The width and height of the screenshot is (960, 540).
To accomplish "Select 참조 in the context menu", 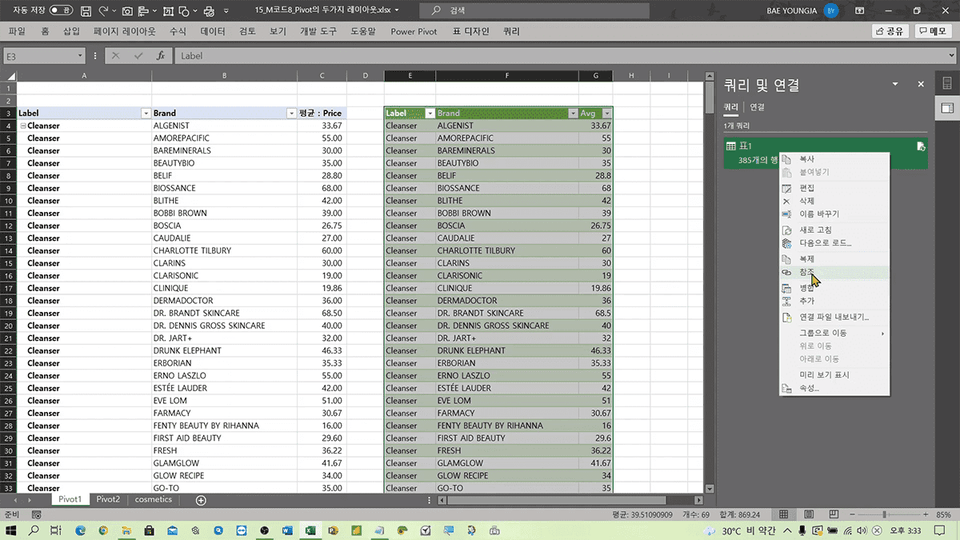I will tap(834, 272).
